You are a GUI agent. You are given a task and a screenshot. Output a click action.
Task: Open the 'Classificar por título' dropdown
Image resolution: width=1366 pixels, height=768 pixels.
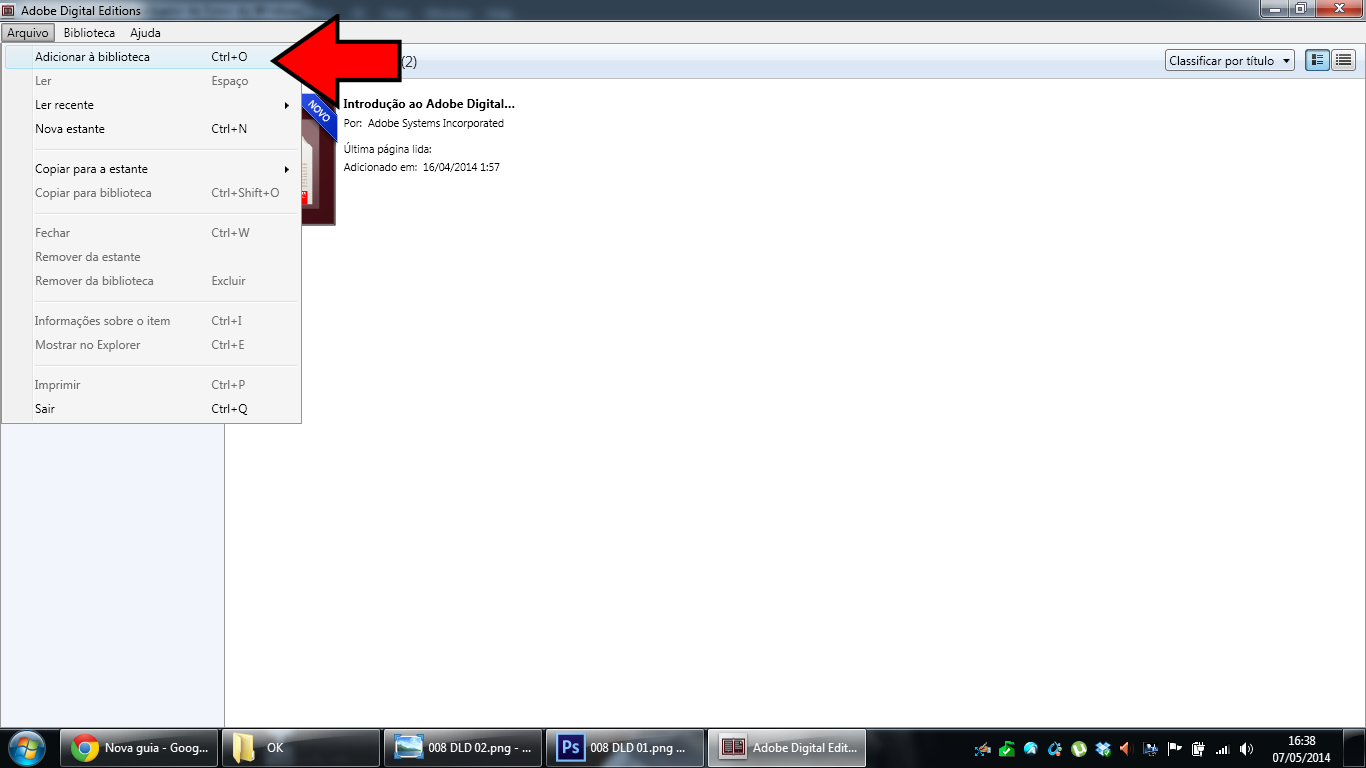[1230, 61]
